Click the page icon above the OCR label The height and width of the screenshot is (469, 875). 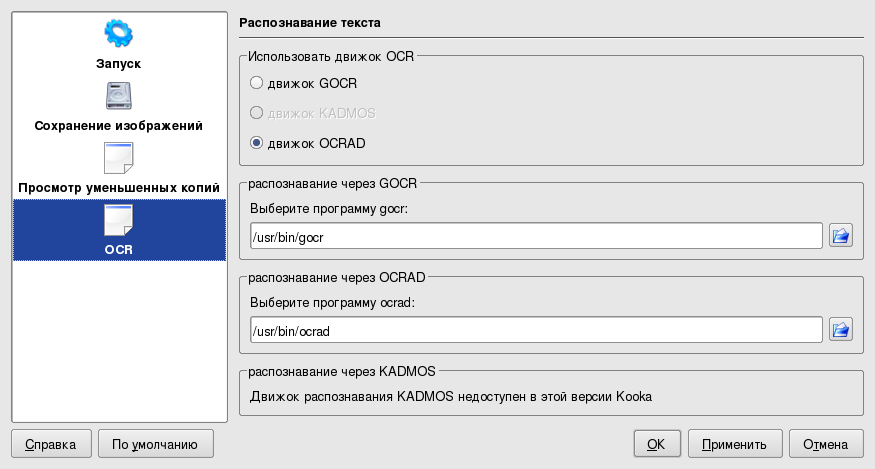coord(119,219)
